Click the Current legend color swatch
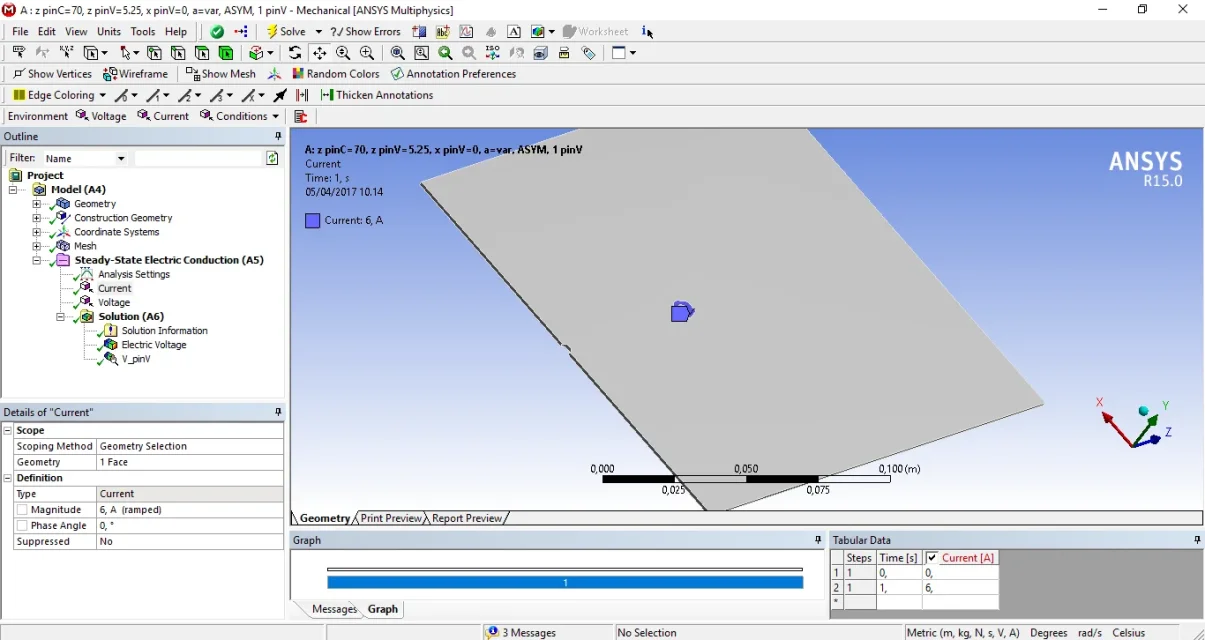 click(313, 220)
